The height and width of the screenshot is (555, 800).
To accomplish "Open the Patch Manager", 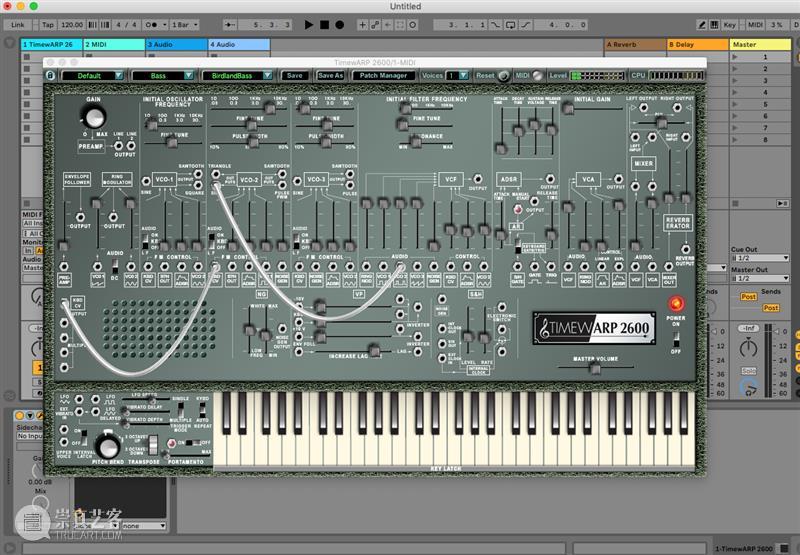I will (x=383, y=75).
